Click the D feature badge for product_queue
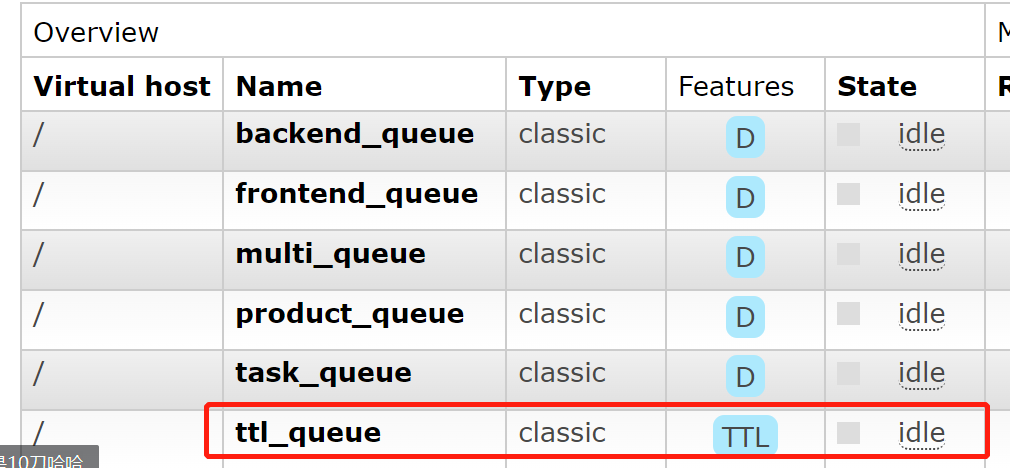The width and height of the screenshot is (1010, 468). click(745, 317)
